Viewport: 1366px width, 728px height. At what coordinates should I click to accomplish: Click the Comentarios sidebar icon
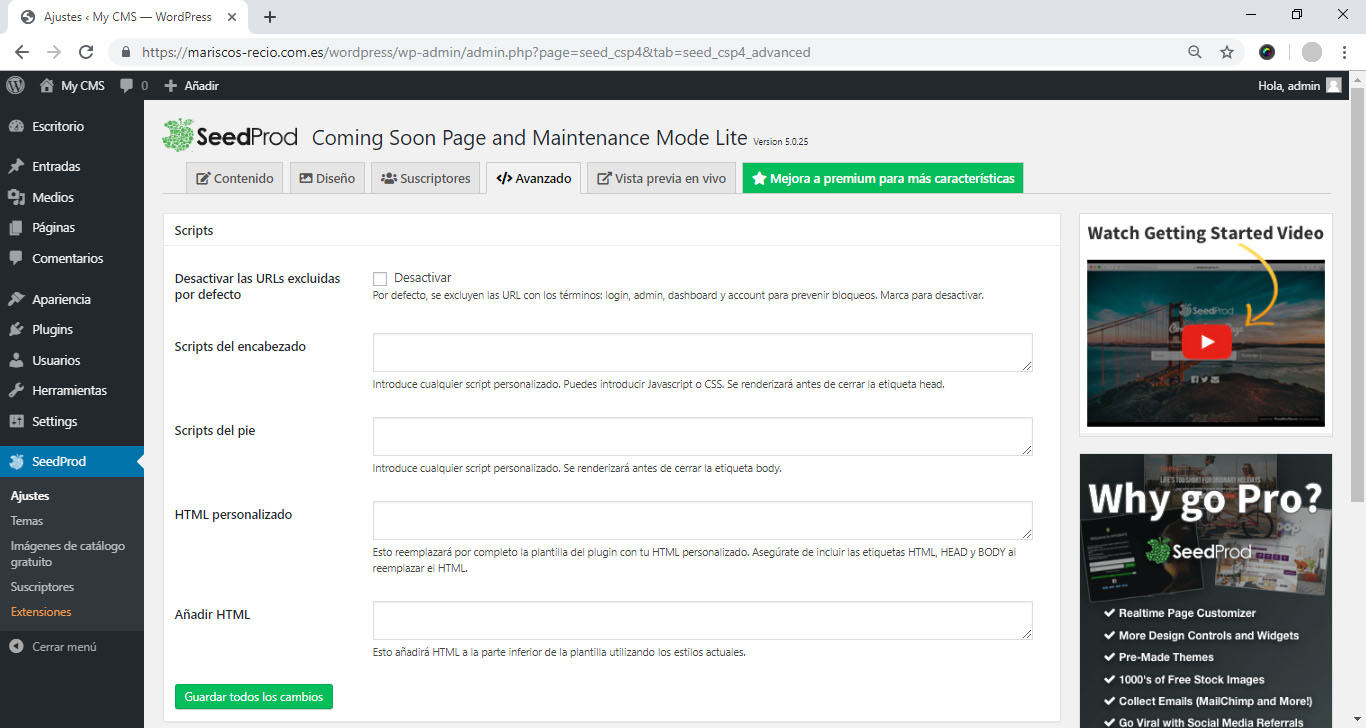pos(16,258)
